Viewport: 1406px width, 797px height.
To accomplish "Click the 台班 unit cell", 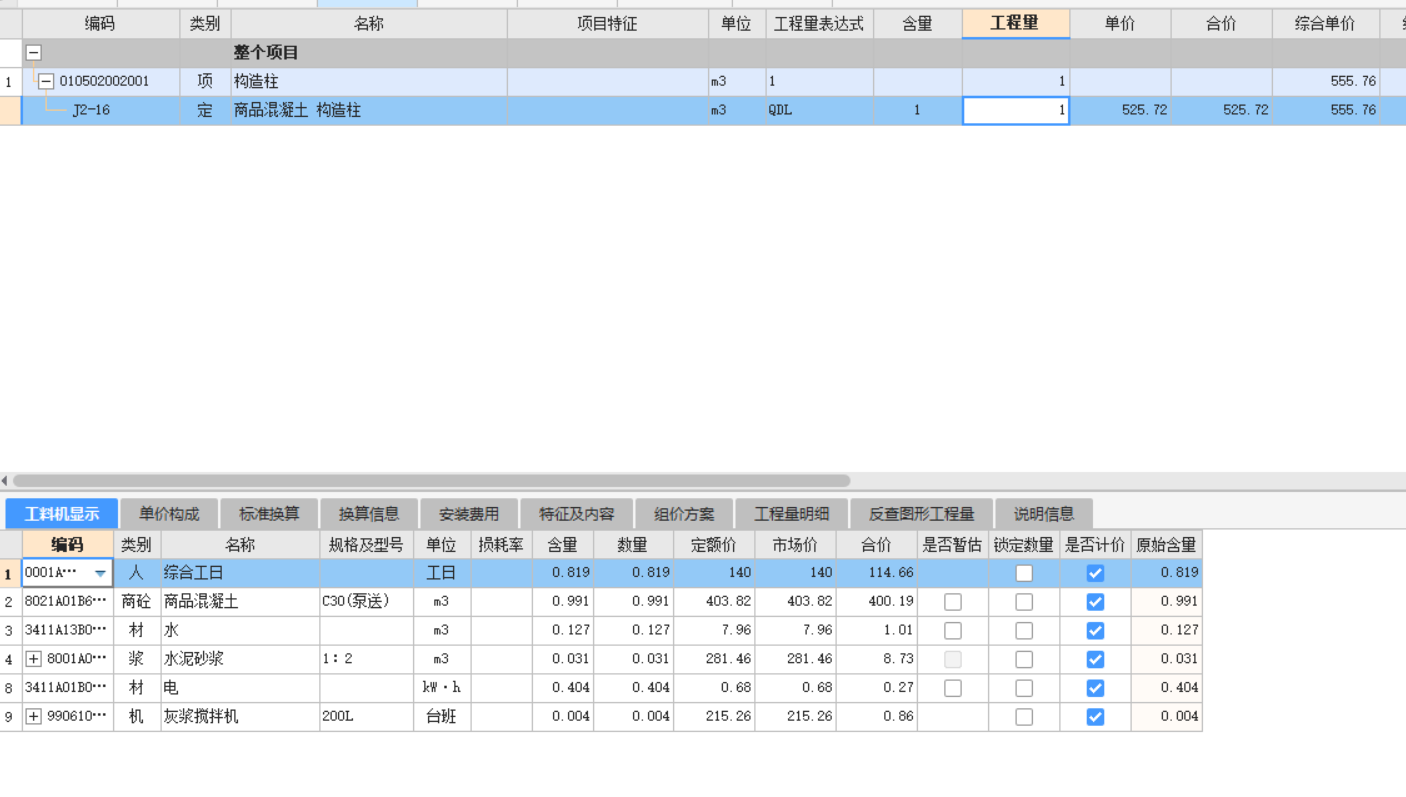I will coord(442,717).
